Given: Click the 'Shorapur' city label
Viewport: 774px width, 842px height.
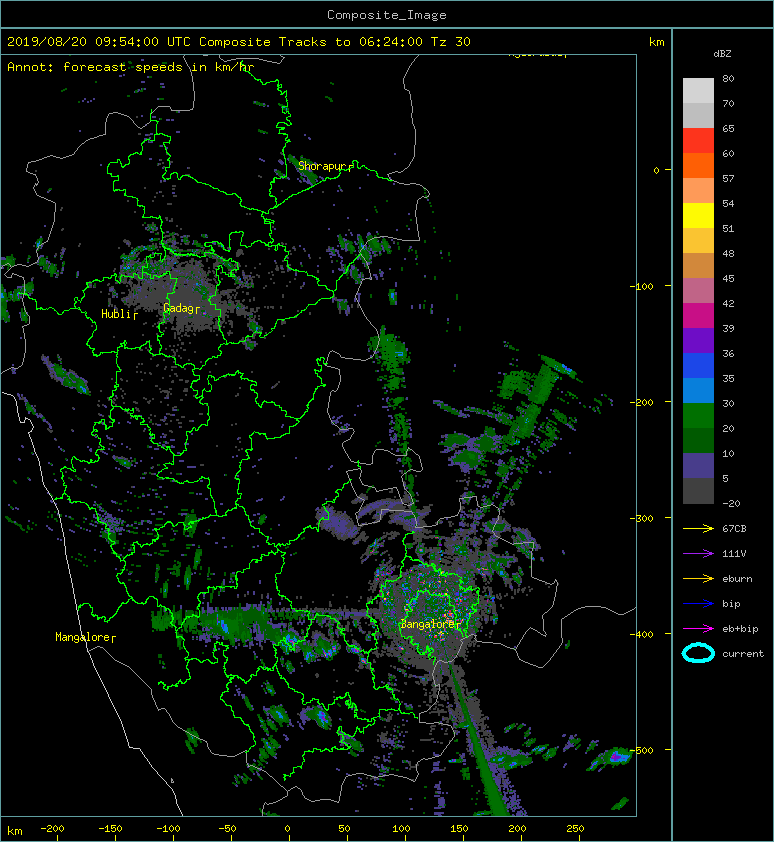Looking at the screenshot, I should pos(322,166).
